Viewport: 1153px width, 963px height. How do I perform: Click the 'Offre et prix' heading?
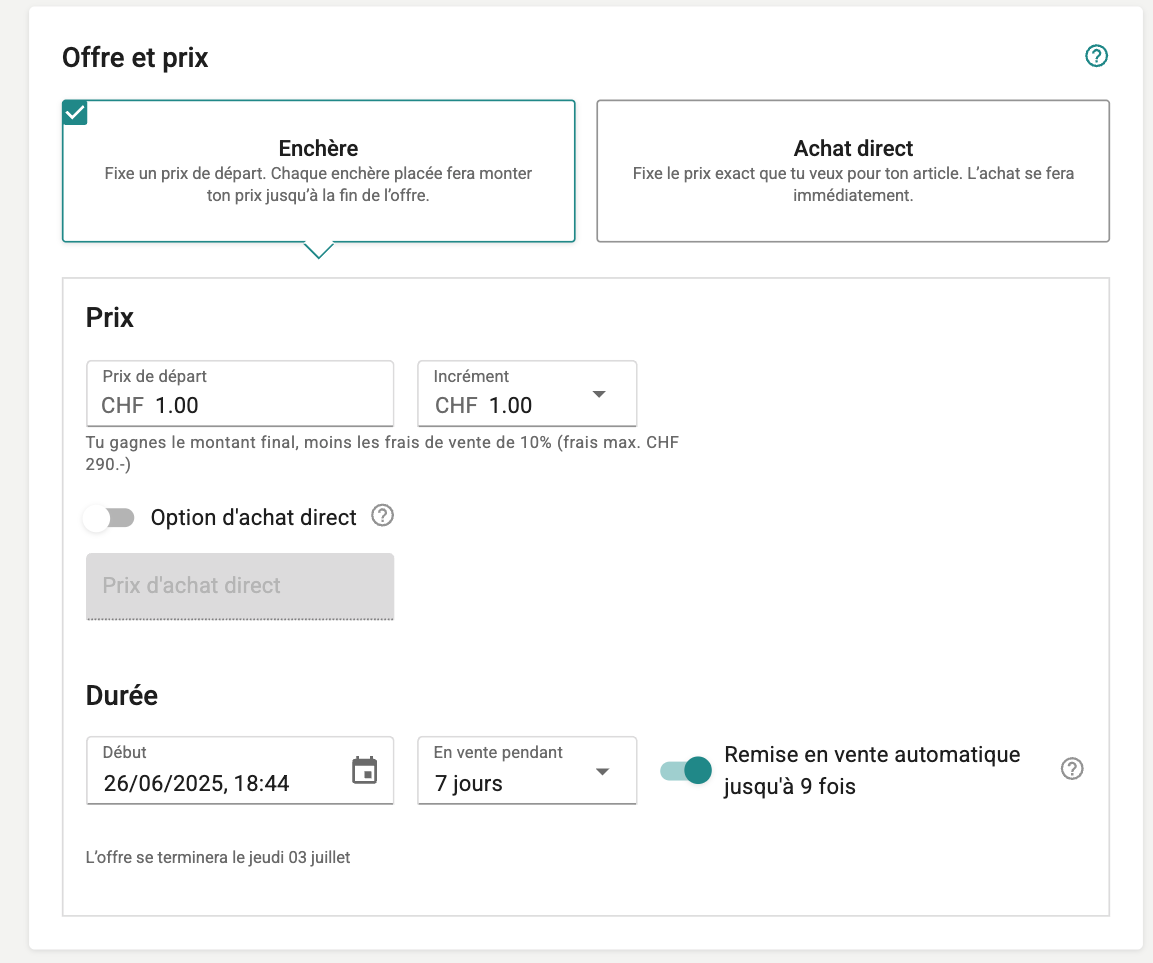pos(135,57)
